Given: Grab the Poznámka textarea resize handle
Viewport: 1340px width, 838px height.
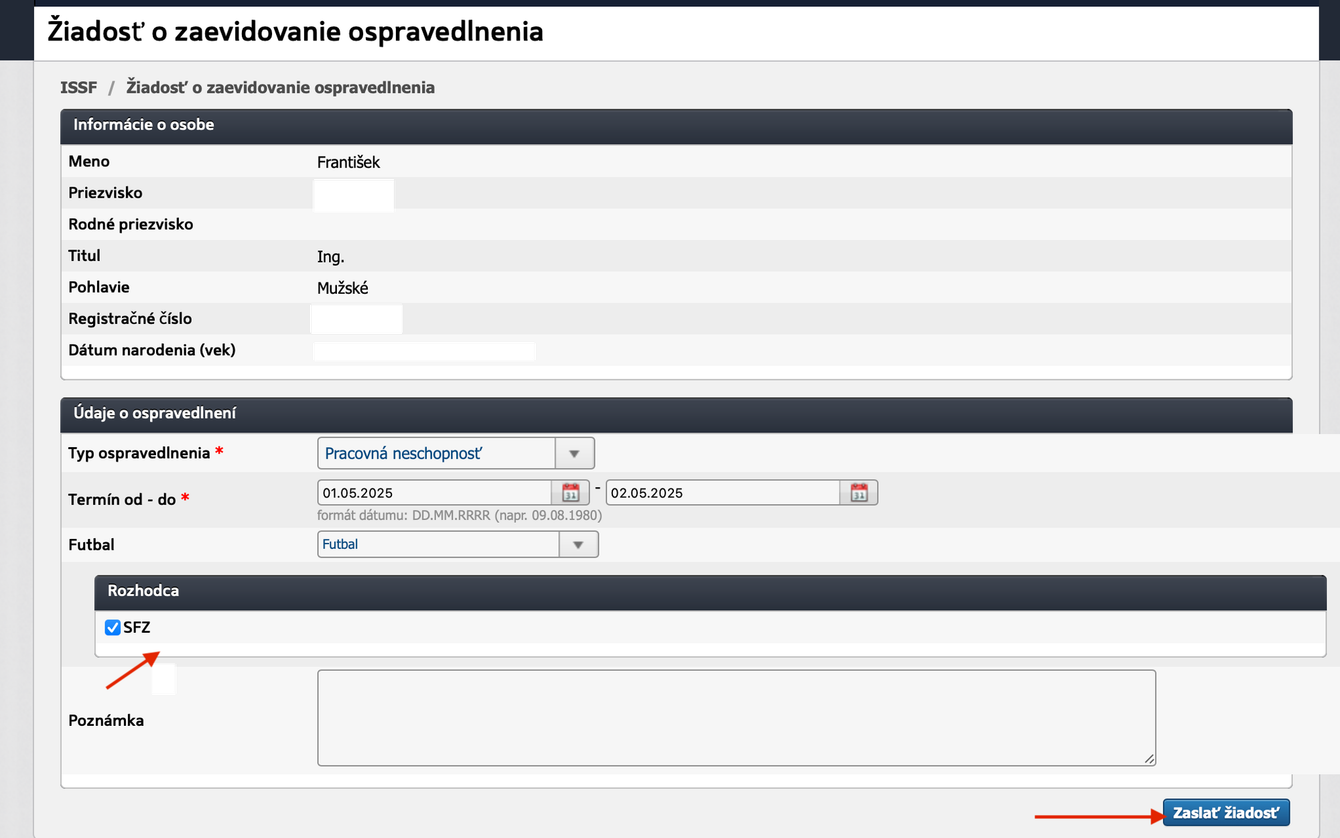Looking at the screenshot, I should pos(1150,759).
